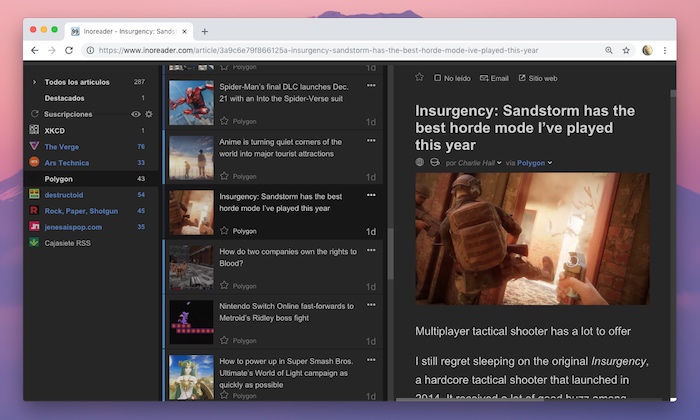This screenshot has width=700, height=420.
Task: Click the Ars Technica feed icon
Action: click(x=34, y=162)
